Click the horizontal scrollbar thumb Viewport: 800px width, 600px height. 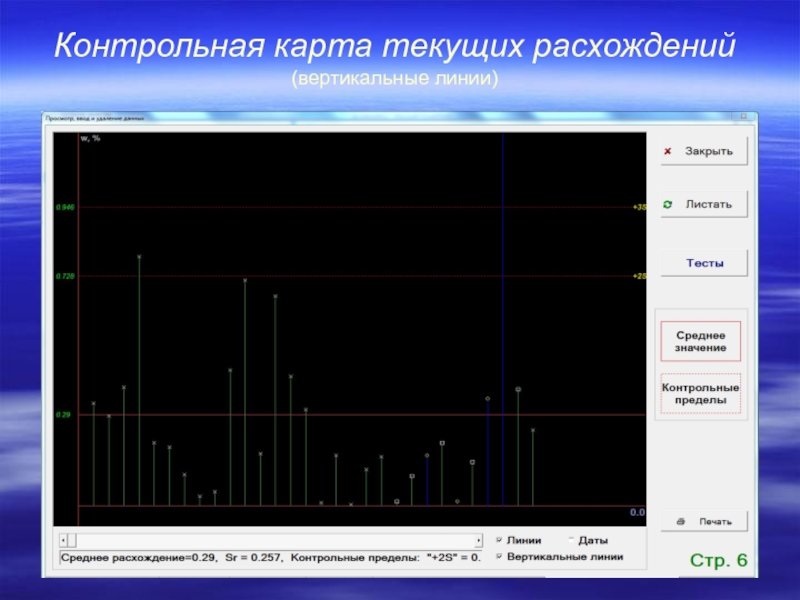pyautogui.click(x=72, y=540)
